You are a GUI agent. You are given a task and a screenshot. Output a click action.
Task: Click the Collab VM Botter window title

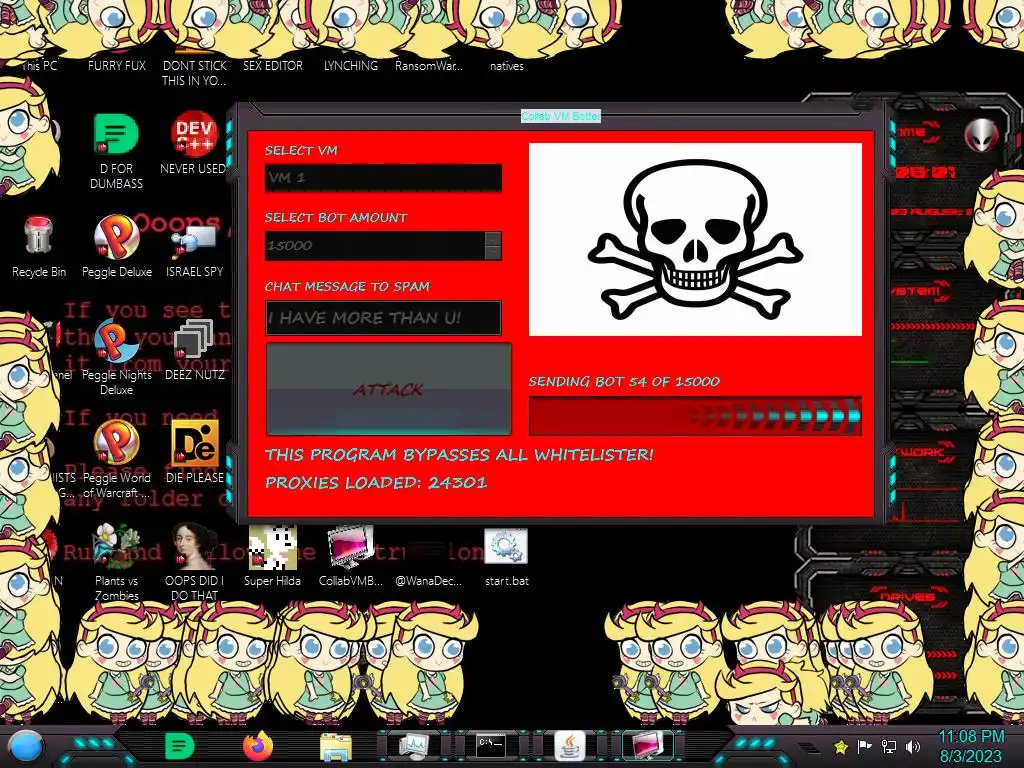(x=560, y=116)
